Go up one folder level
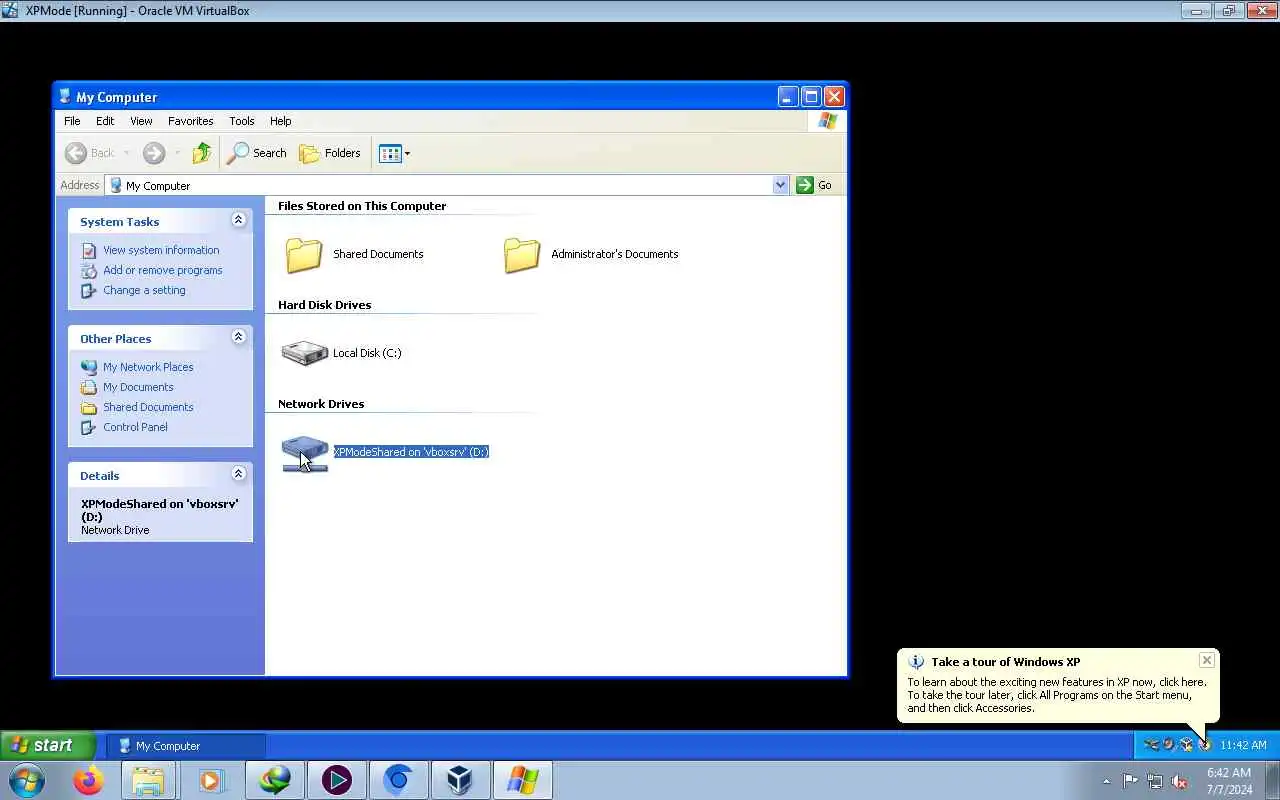 click(x=202, y=153)
